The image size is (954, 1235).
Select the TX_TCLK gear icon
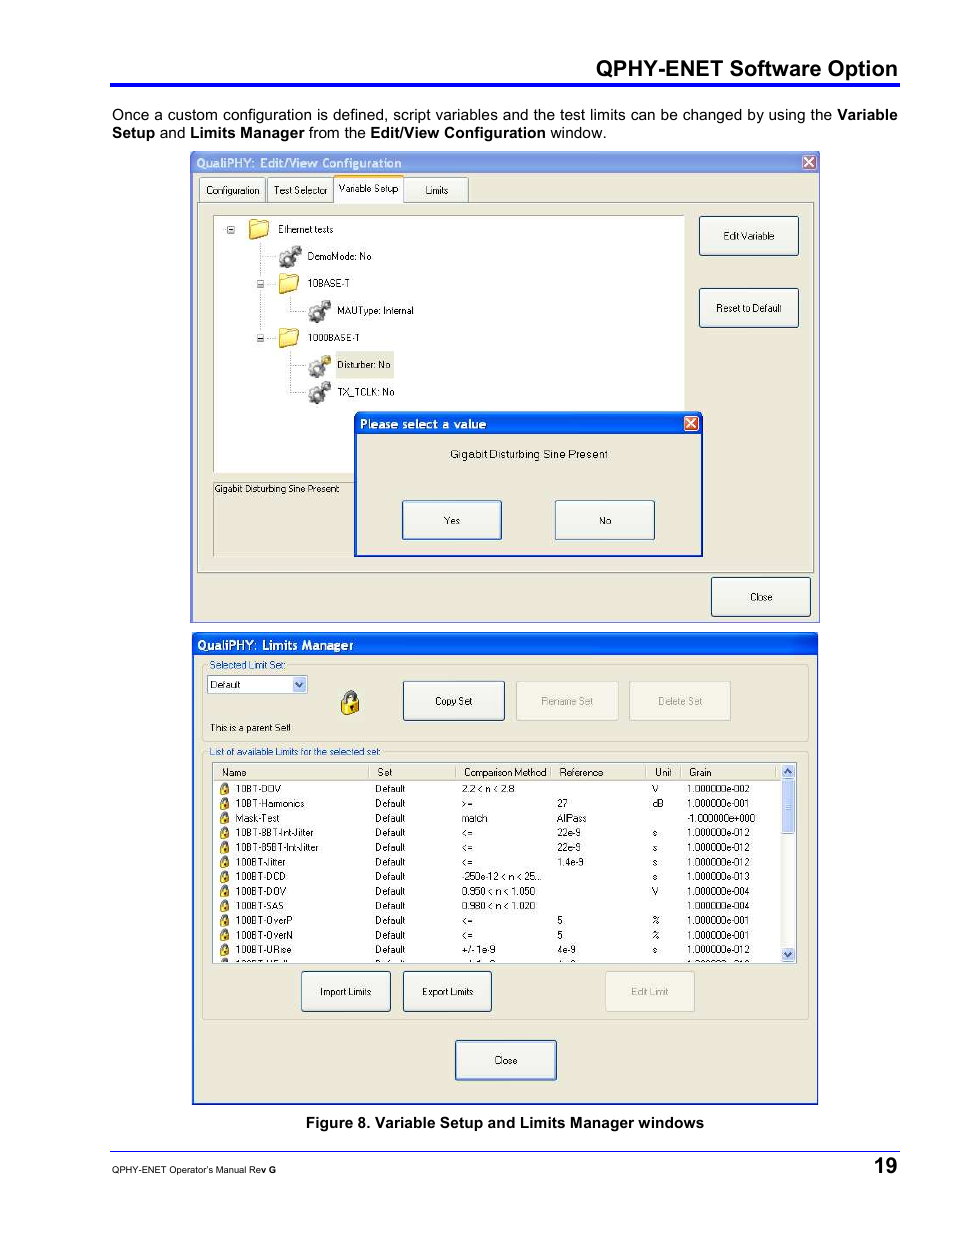click(319, 392)
